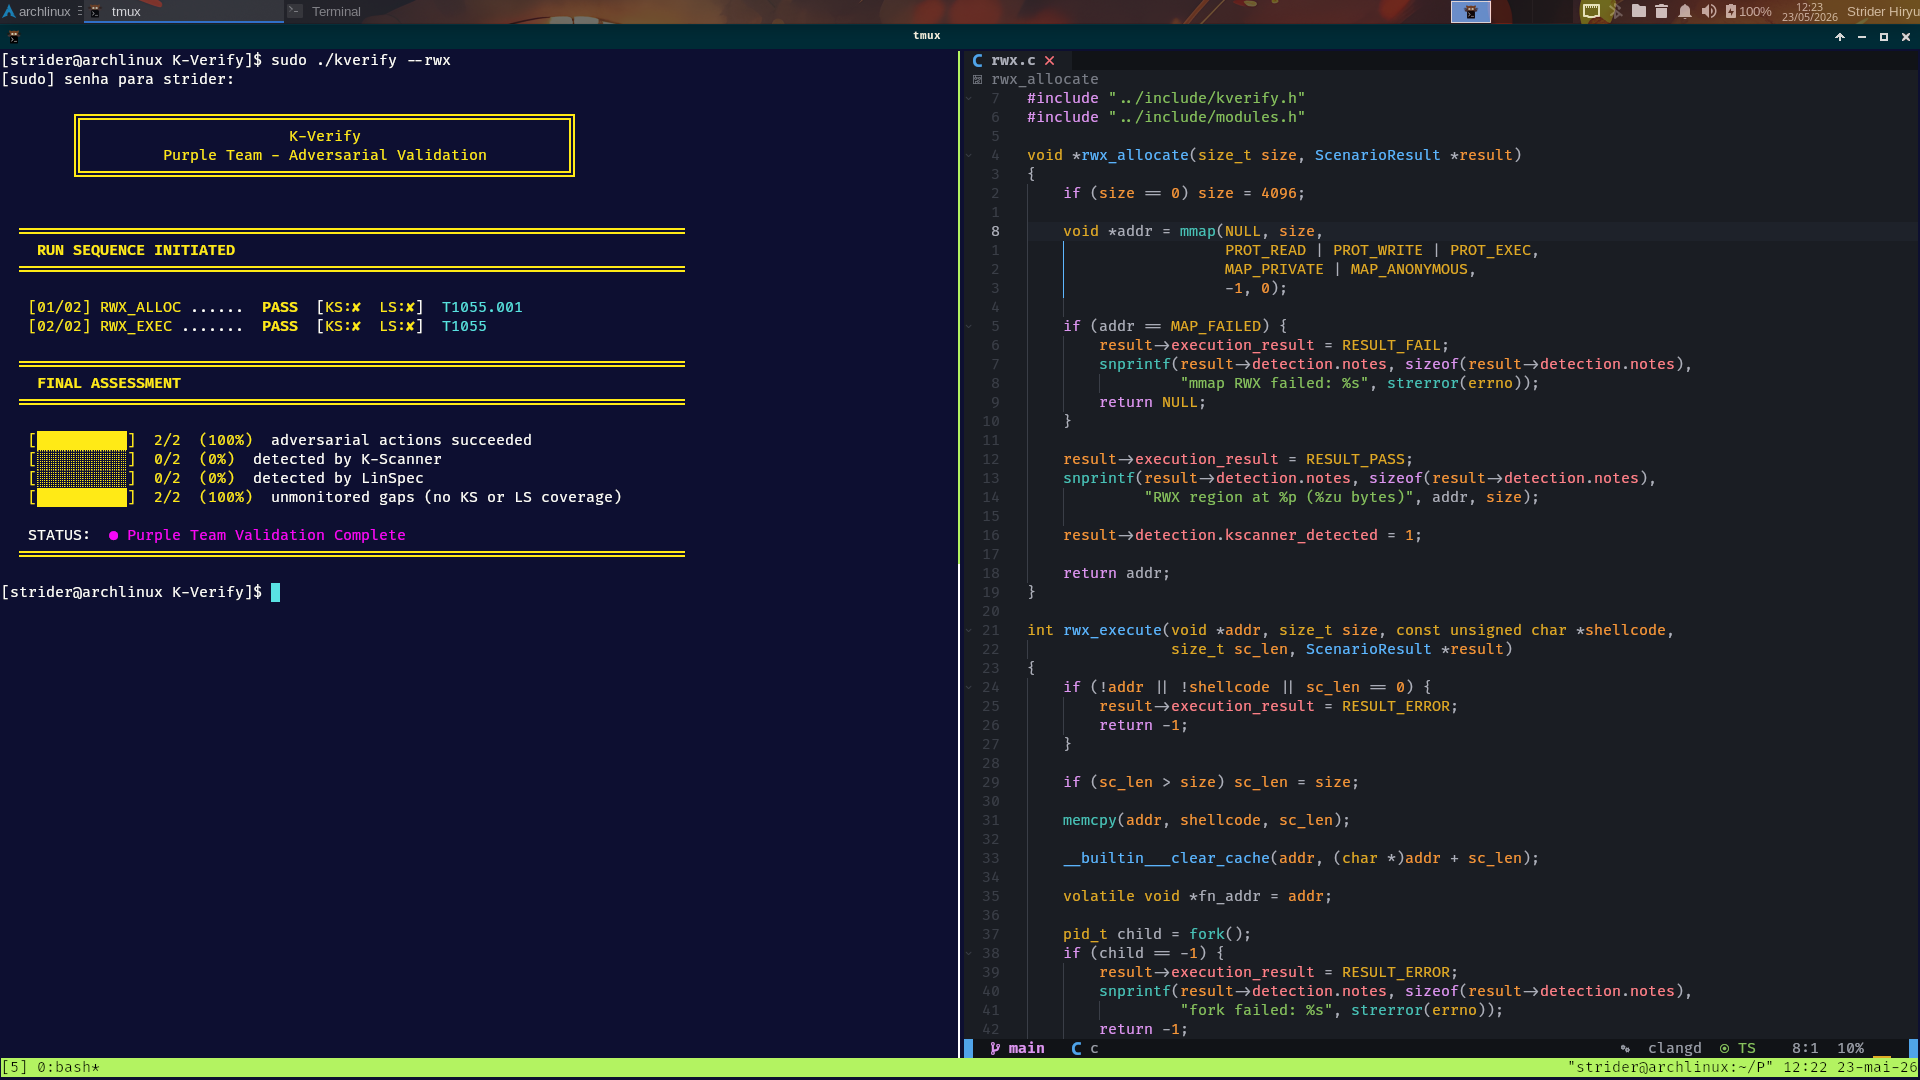Toggle the Bluetooth tray icon

click(1615, 11)
